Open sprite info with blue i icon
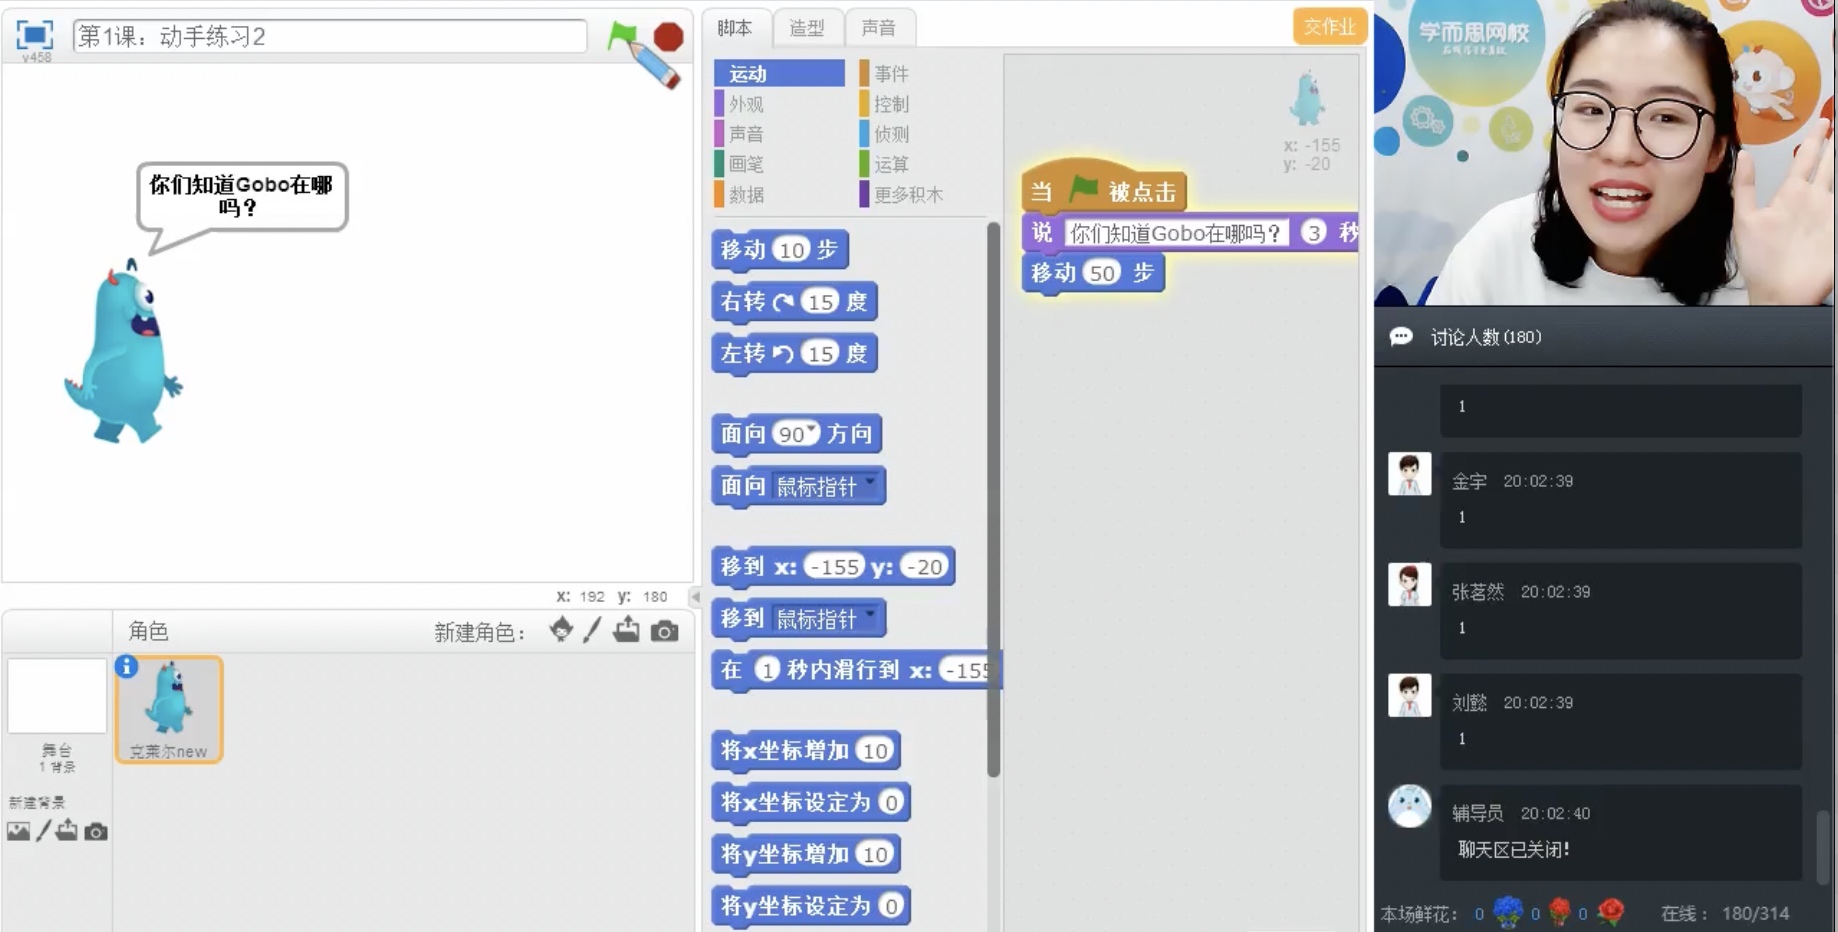 (x=126, y=666)
